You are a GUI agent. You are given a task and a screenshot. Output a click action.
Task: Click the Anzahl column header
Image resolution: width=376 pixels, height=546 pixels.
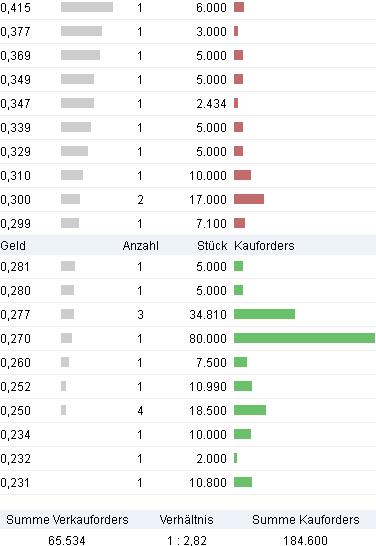click(140, 246)
